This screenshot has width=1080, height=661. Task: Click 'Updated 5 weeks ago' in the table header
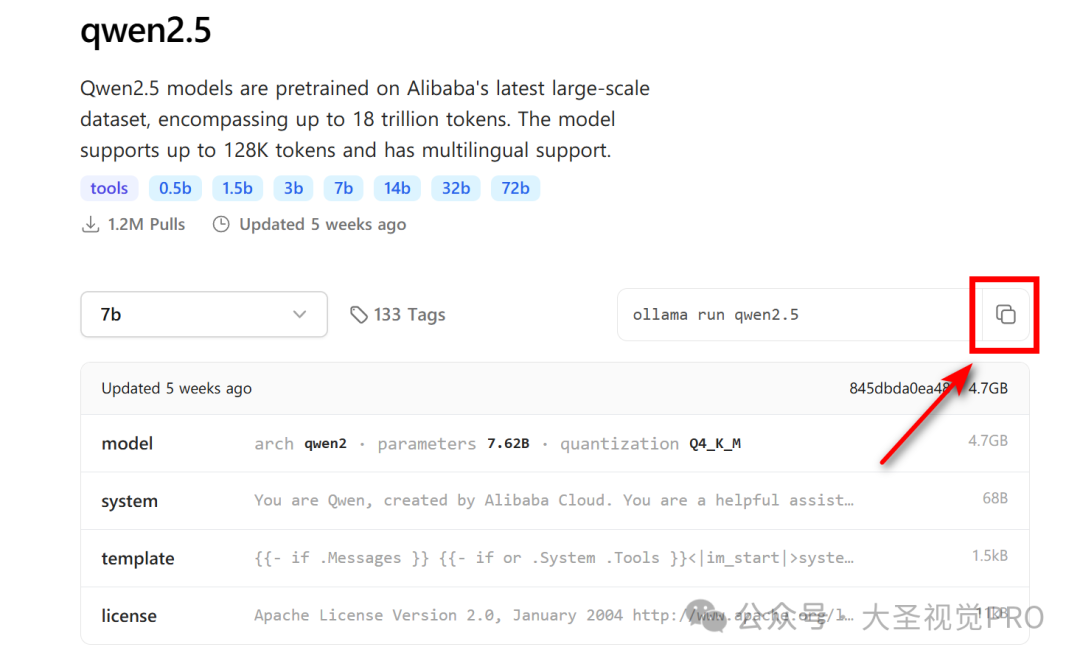(176, 388)
